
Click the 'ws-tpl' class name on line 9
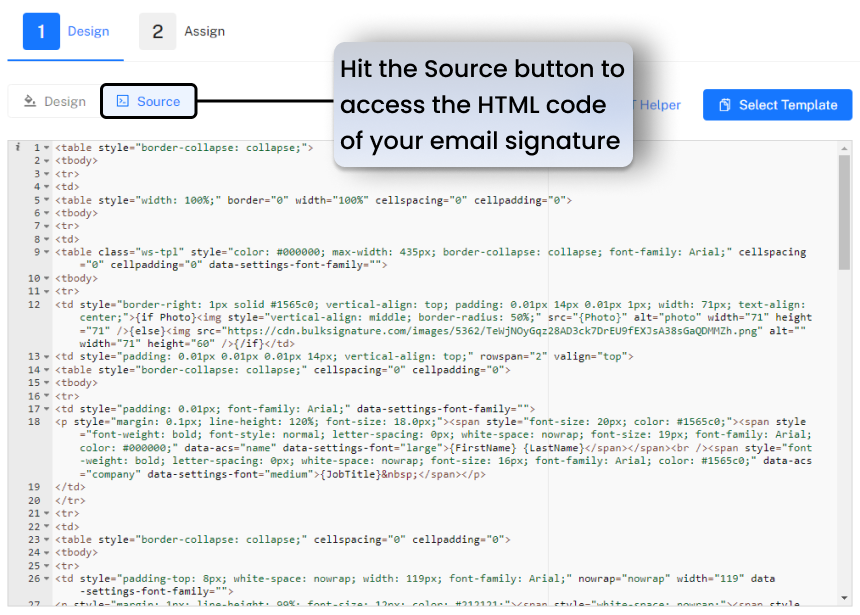(157, 252)
